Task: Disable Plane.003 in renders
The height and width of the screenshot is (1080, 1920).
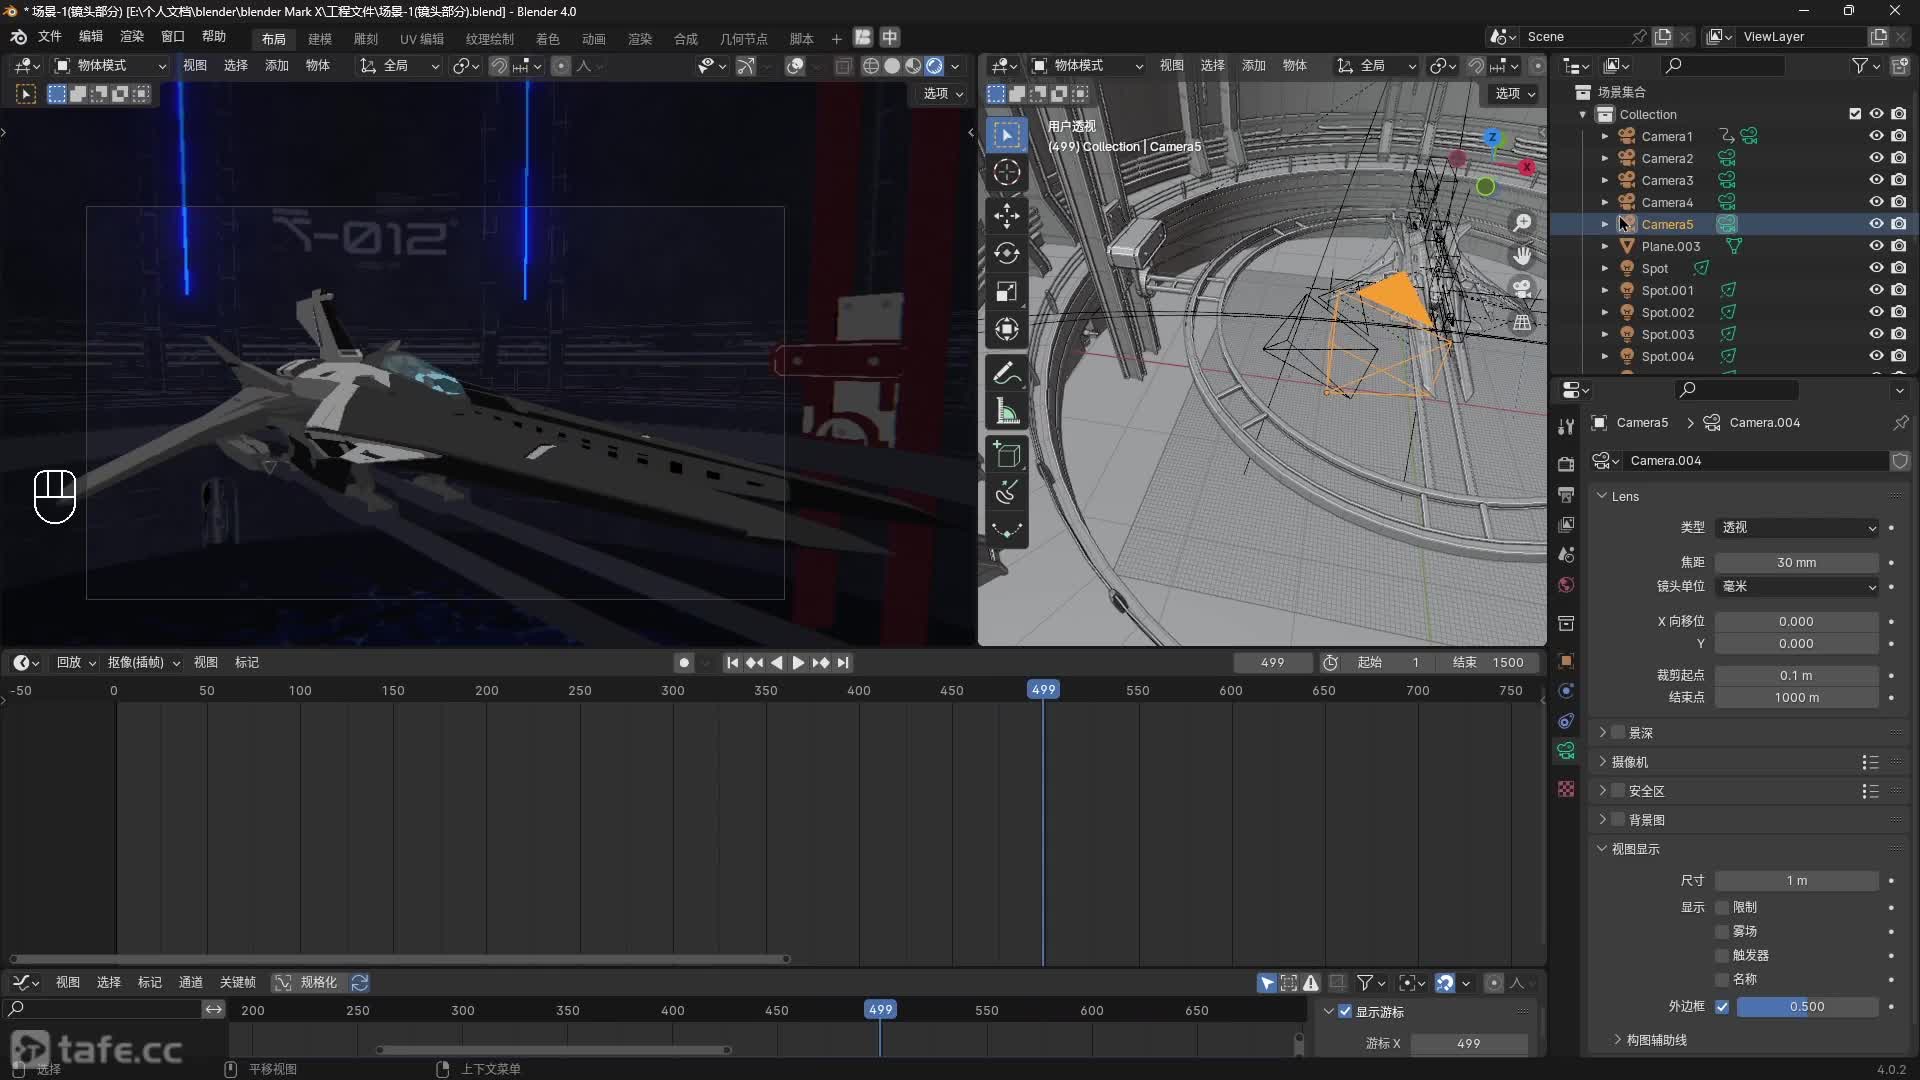Action: click(x=1899, y=246)
